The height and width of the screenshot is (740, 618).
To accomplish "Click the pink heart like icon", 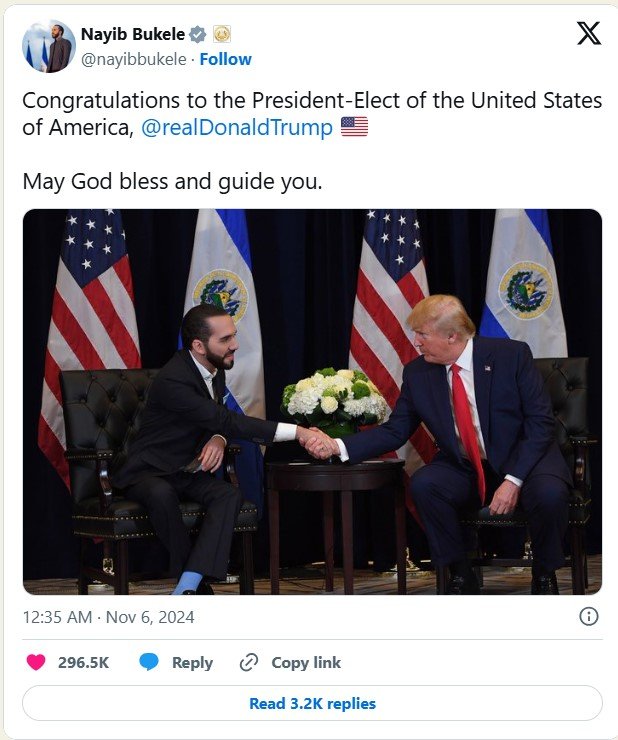I will [x=36, y=662].
